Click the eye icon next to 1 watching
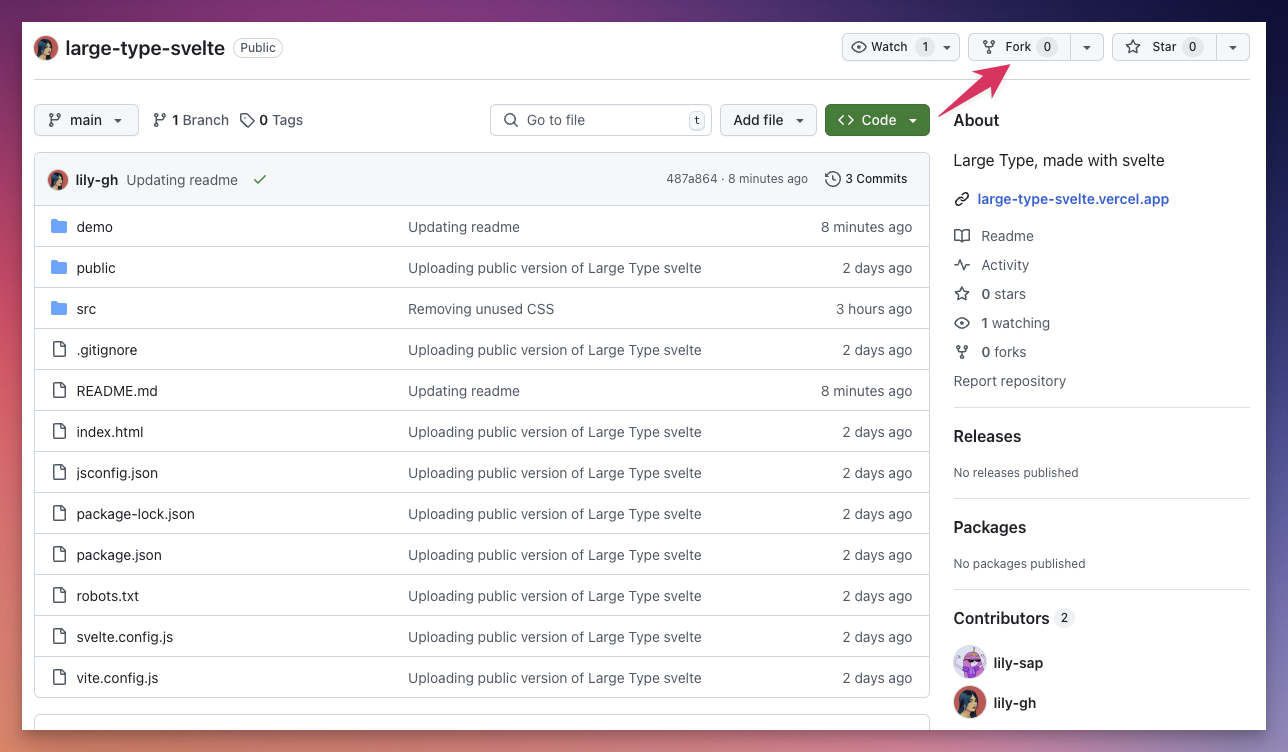1288x752 pixels. [962, 323]
